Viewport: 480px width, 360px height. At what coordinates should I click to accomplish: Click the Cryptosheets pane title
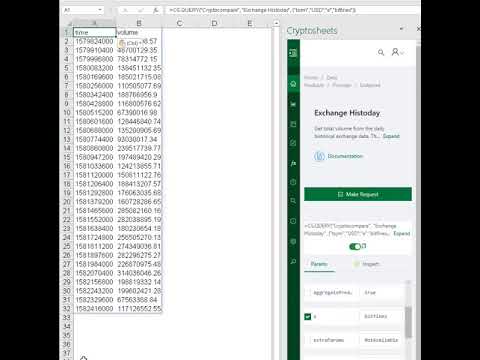312,30
